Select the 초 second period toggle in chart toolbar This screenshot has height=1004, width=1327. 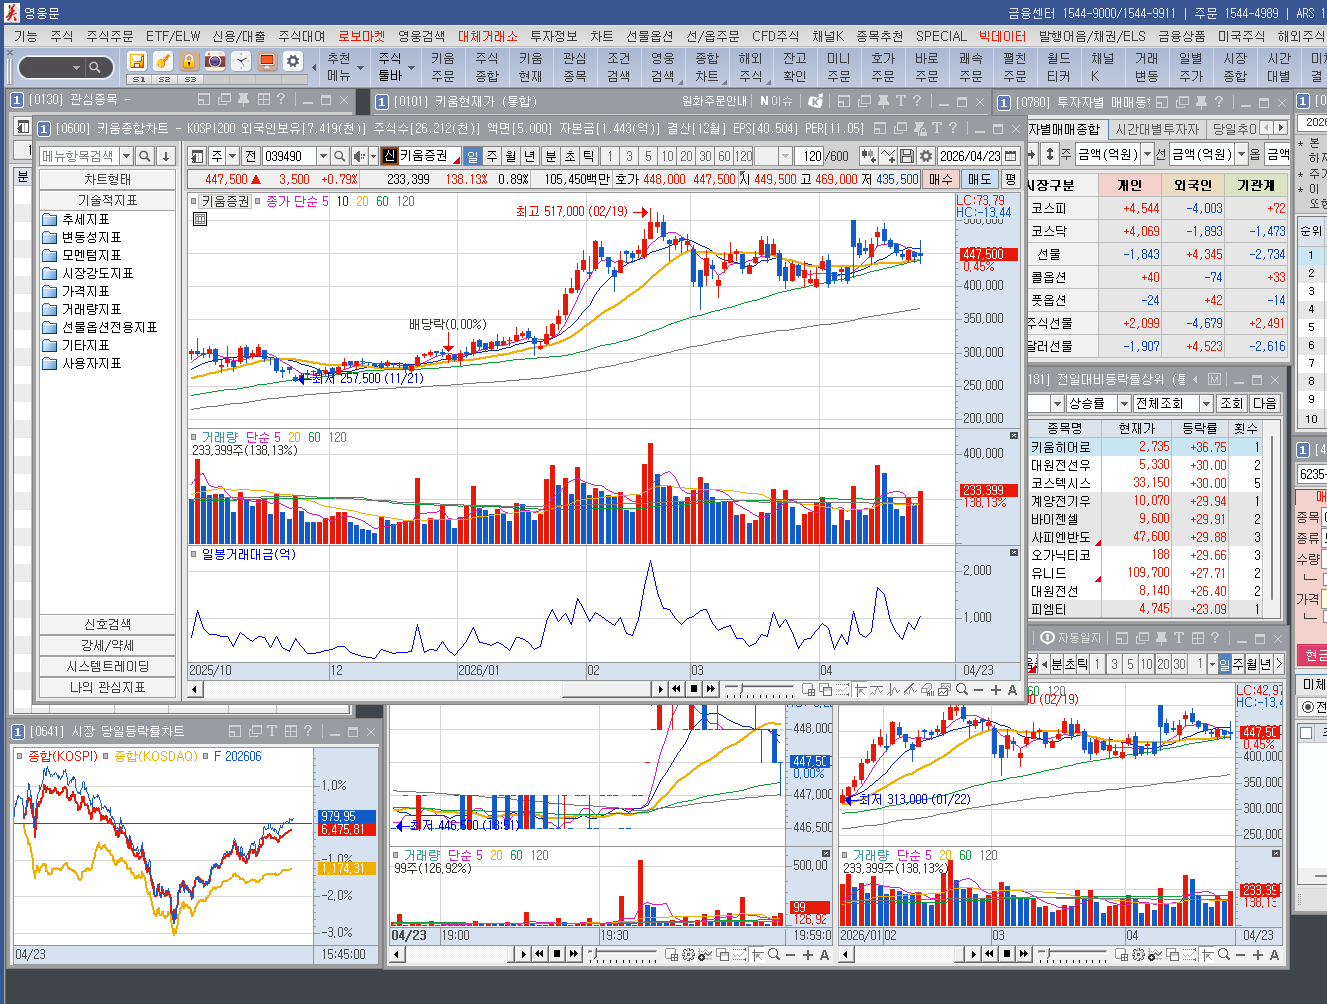(x=570, y=156)
